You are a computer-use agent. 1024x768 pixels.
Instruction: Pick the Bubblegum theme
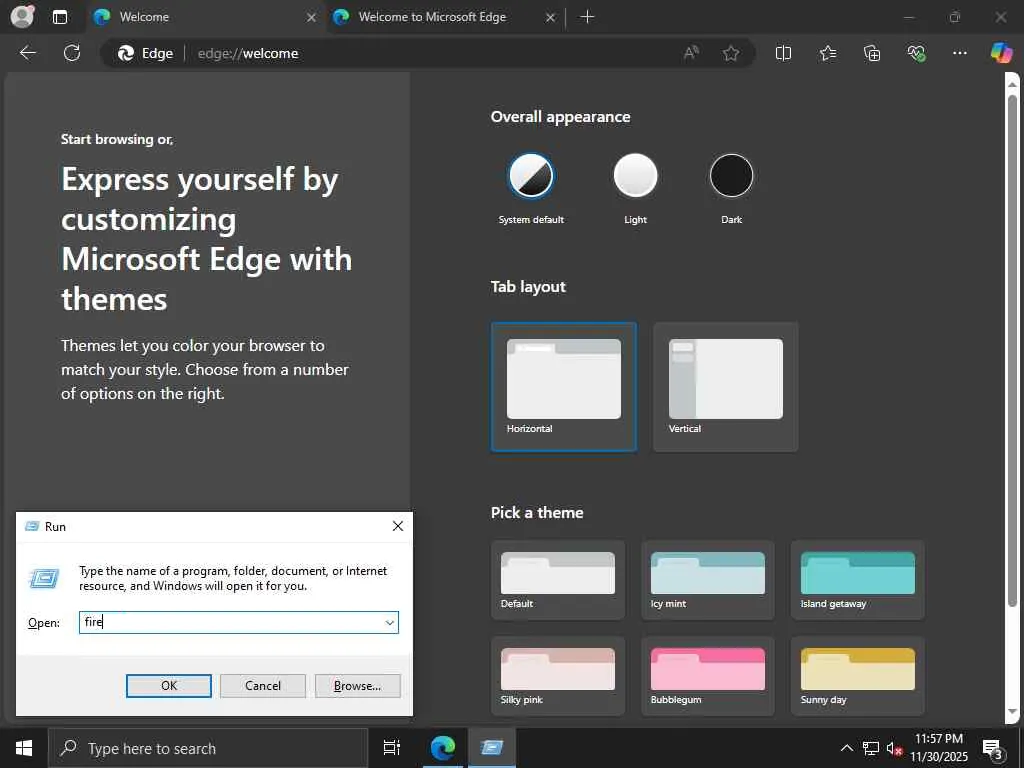(x=708, y=676)
